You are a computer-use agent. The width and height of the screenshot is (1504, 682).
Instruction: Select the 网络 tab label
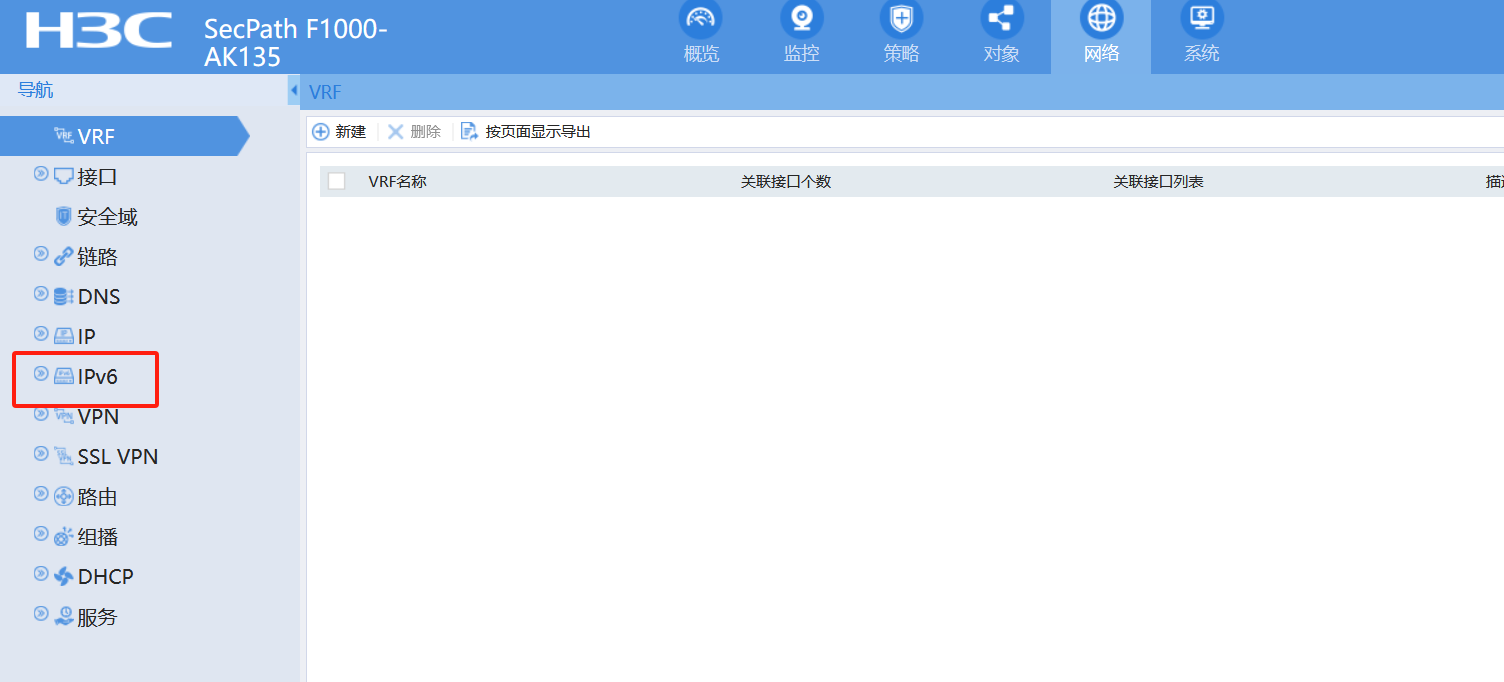coord(1101,54)
